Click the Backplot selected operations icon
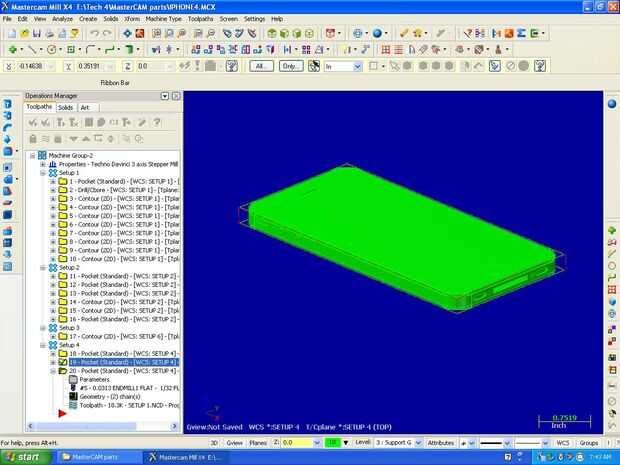 pyautogui.click(x=89, y=123)
